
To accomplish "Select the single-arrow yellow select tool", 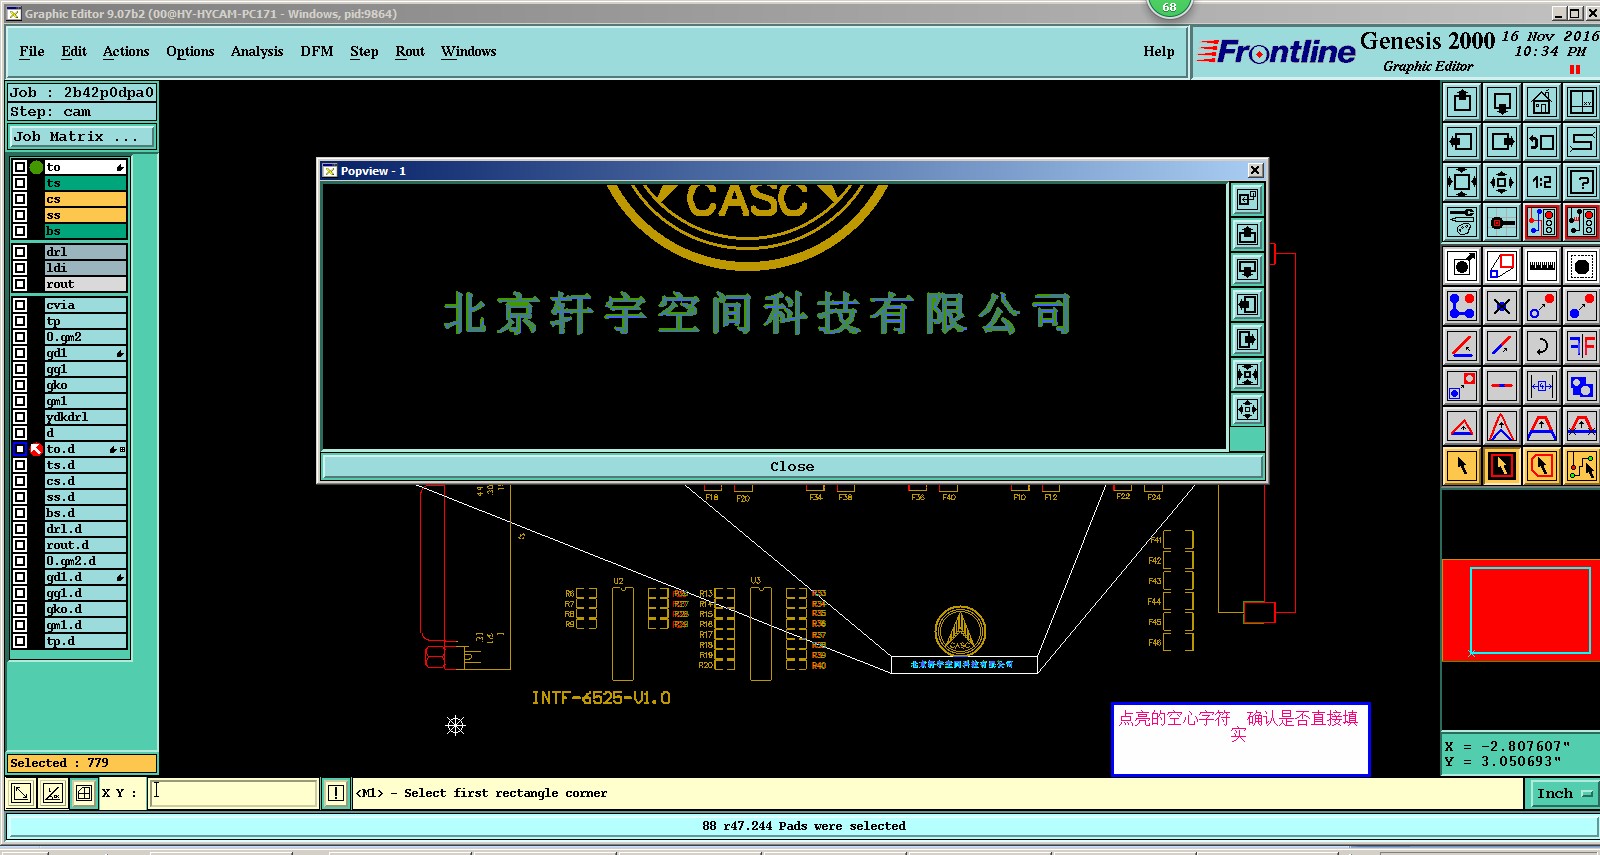I will coord(1462,466).
